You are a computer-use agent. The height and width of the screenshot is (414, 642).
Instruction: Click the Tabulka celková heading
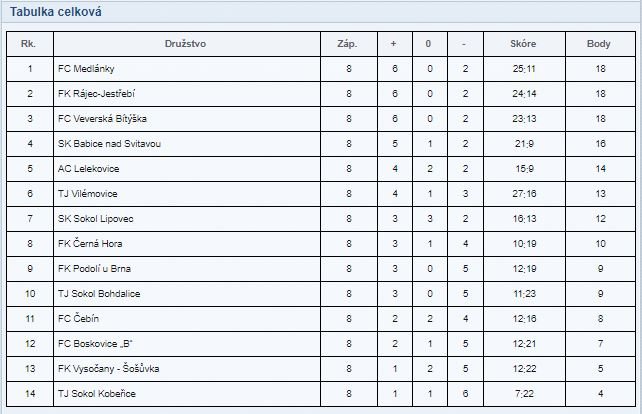[56, 11]
